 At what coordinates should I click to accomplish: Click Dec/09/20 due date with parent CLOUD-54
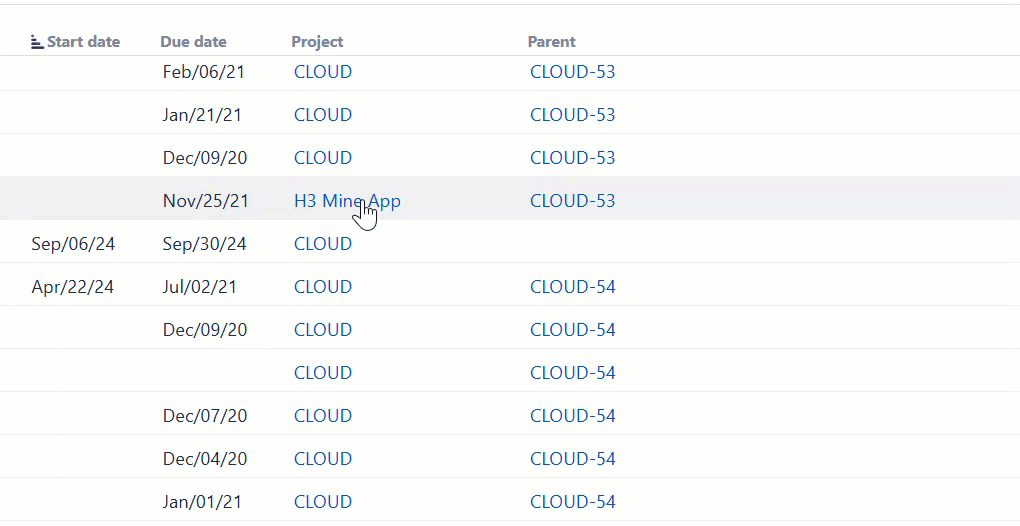205,330
